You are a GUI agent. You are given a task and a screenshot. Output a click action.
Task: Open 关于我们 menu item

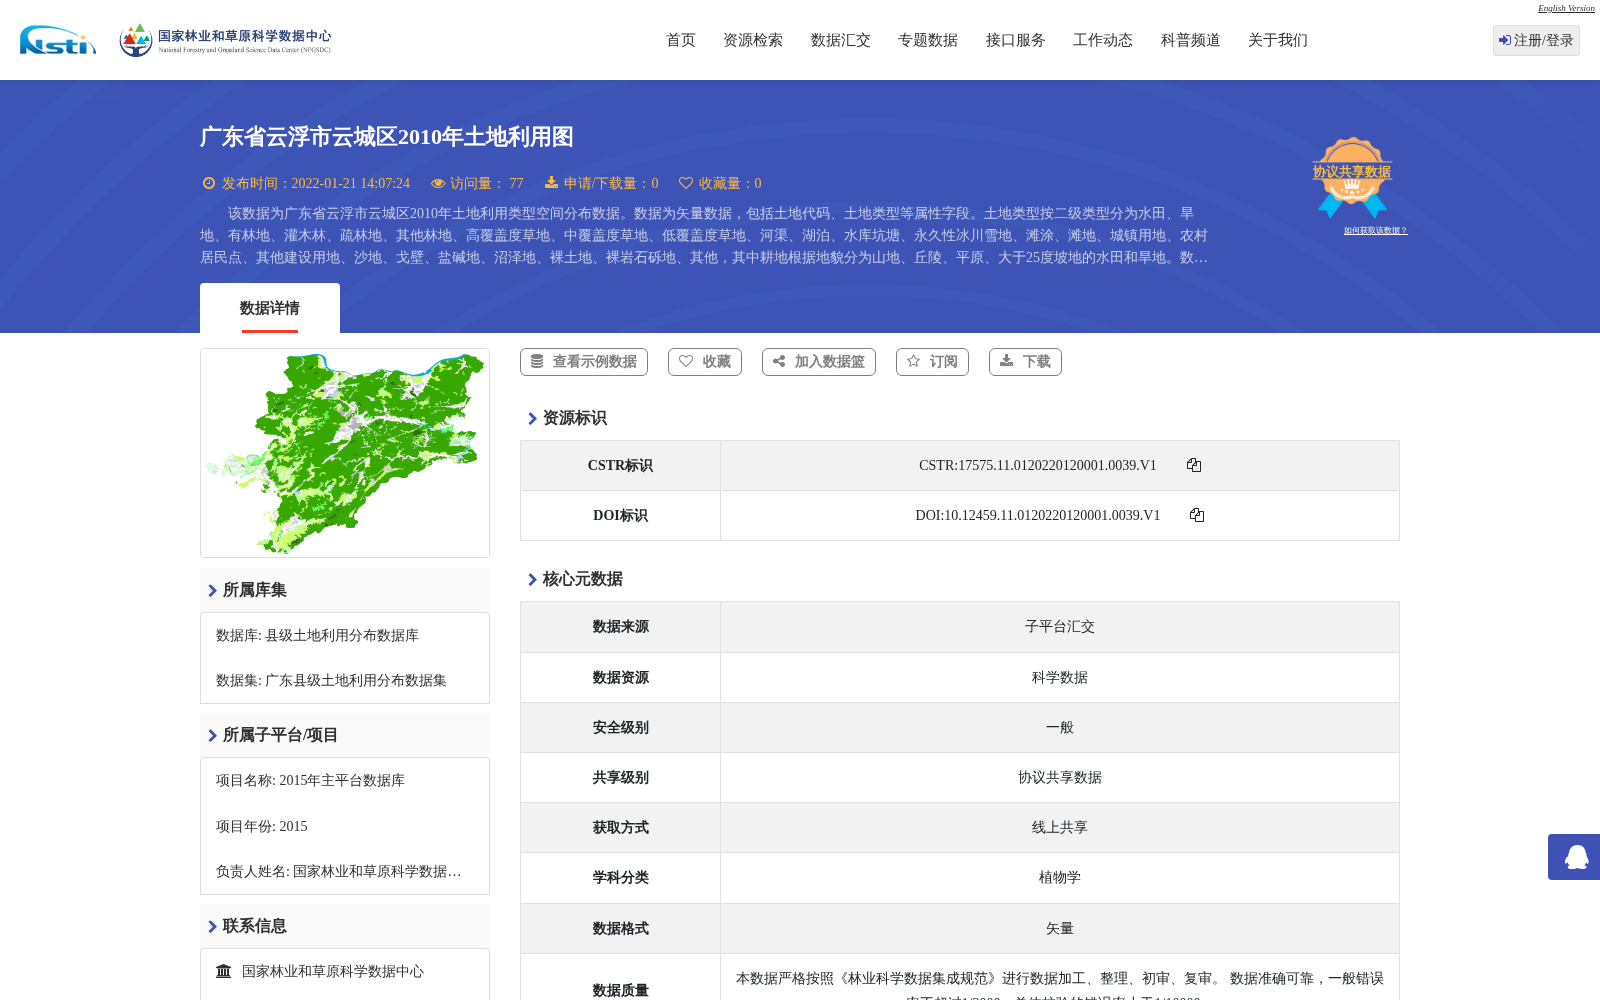1278,40
